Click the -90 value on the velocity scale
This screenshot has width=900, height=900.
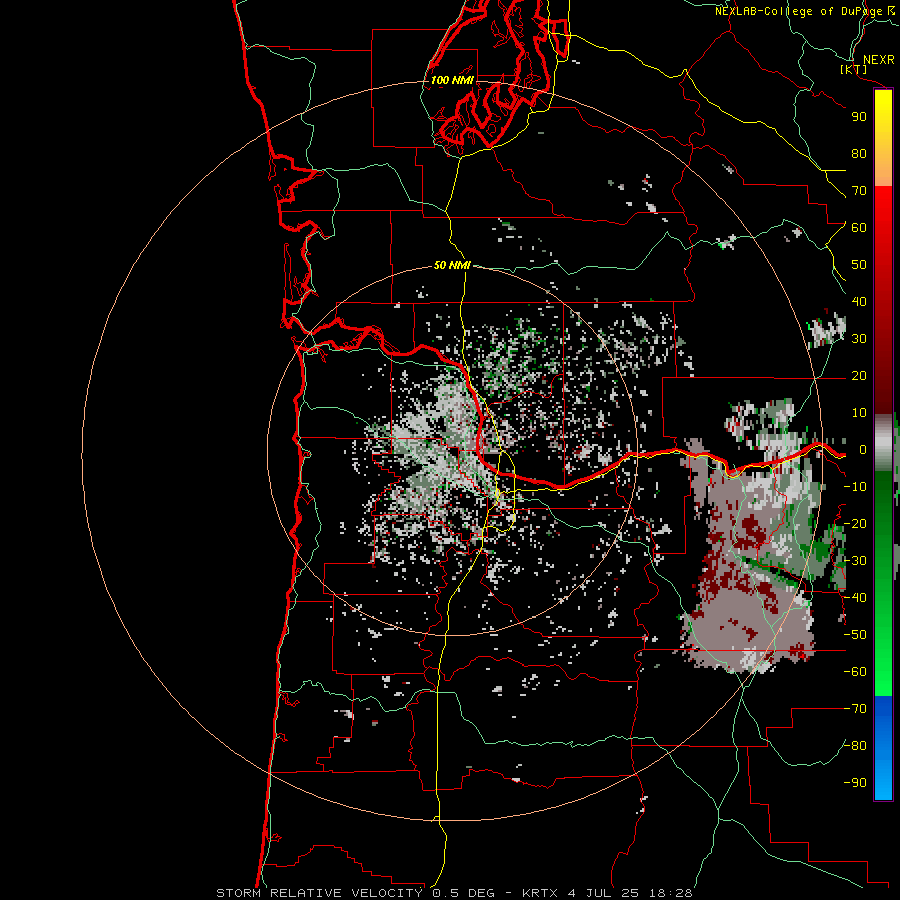855,783
